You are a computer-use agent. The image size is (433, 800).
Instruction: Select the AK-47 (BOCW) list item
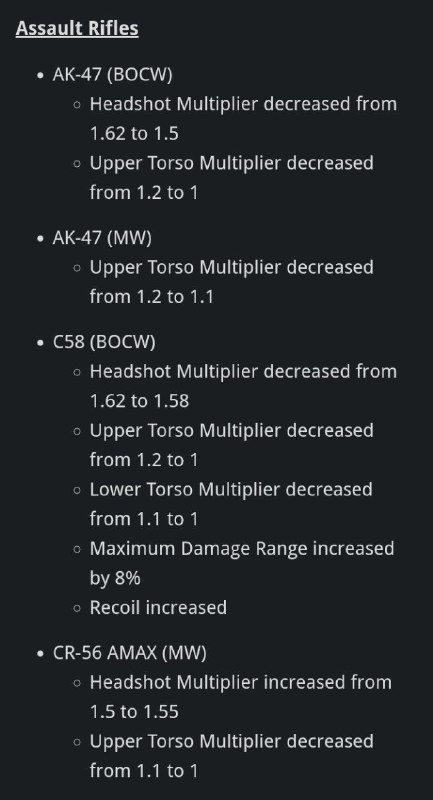tap(112, 74)
